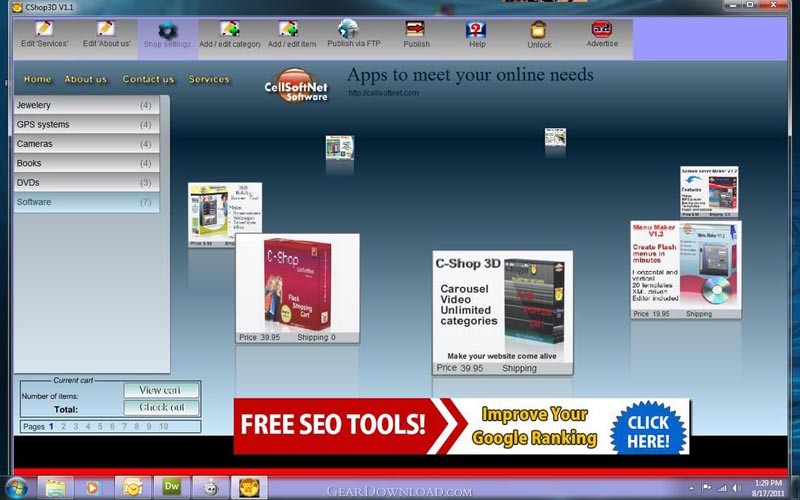Open the Advertise icon

click(x=602, y=29)
